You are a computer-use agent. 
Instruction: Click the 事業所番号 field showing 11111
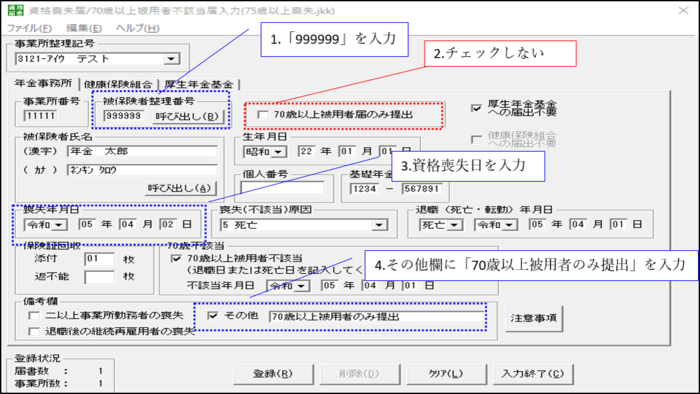[40, 116]
